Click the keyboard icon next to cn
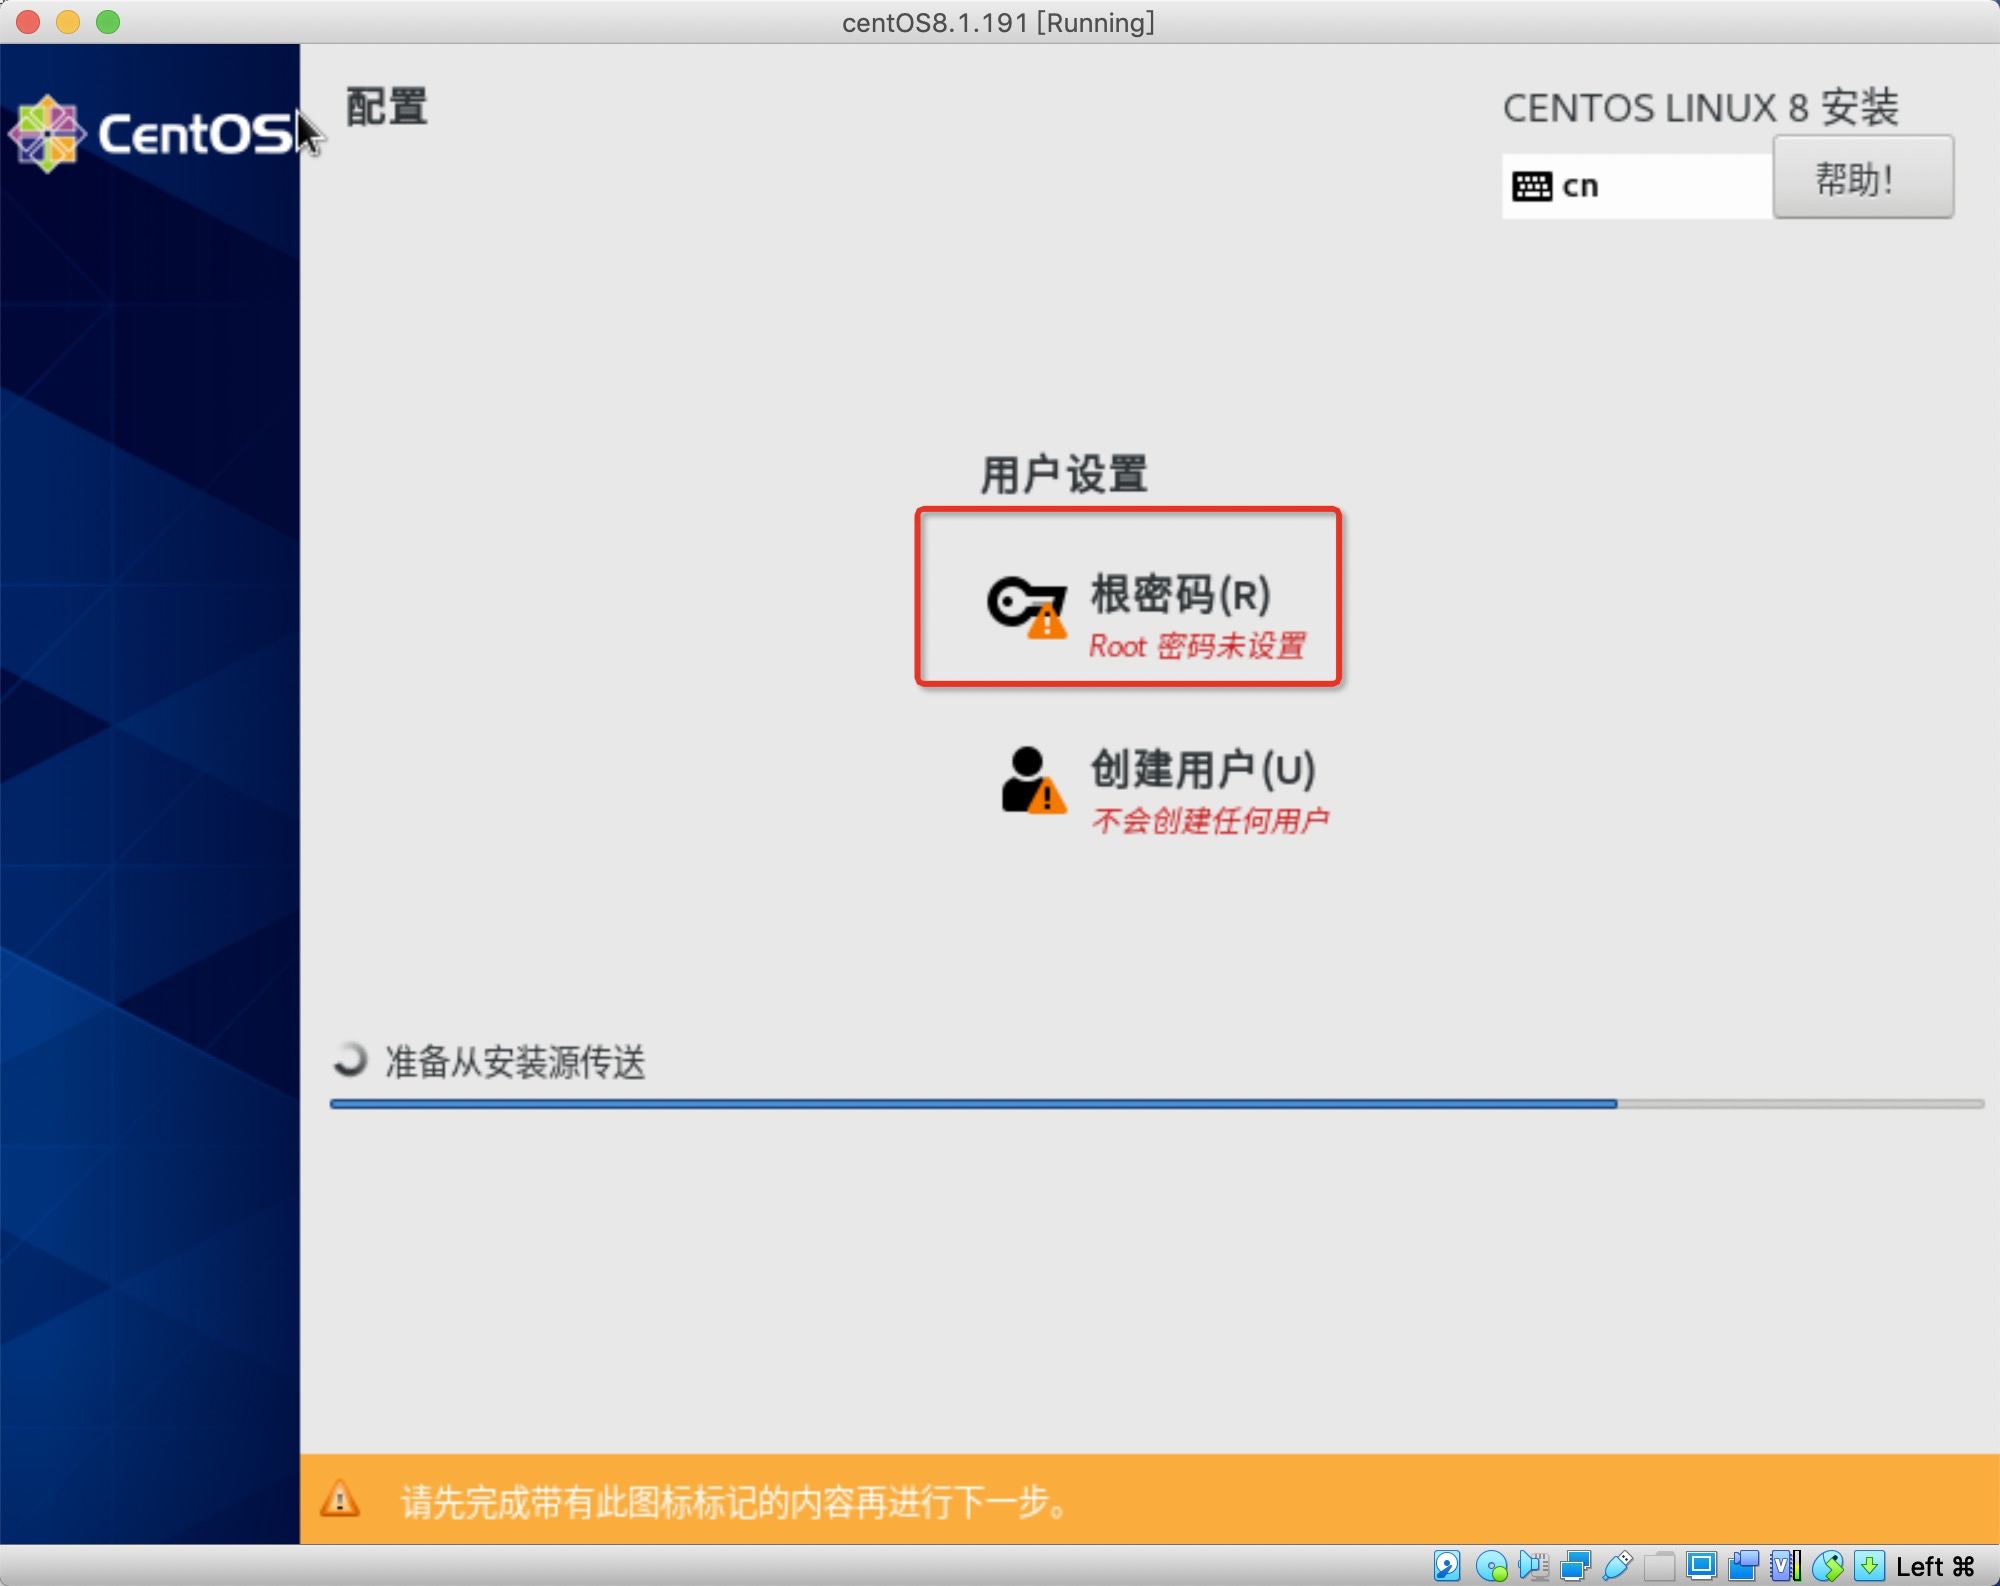This screenshot has width=2000, height=1586. click(1531, 187)
